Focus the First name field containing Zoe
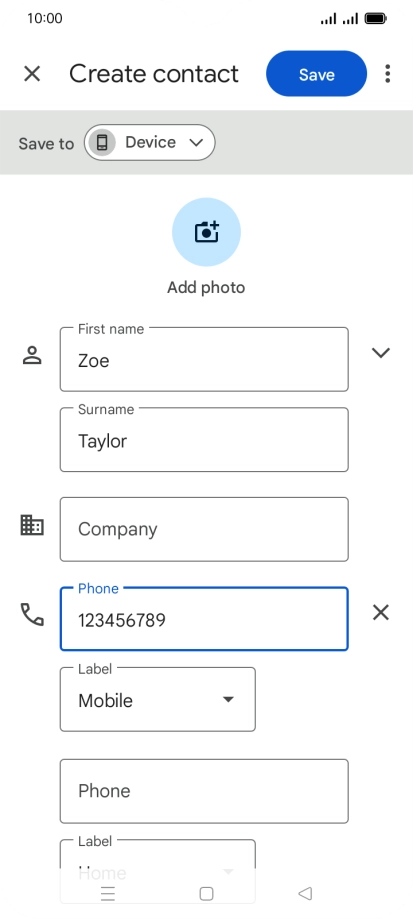This screenshot has height=919, width=413. coord(204,359)
